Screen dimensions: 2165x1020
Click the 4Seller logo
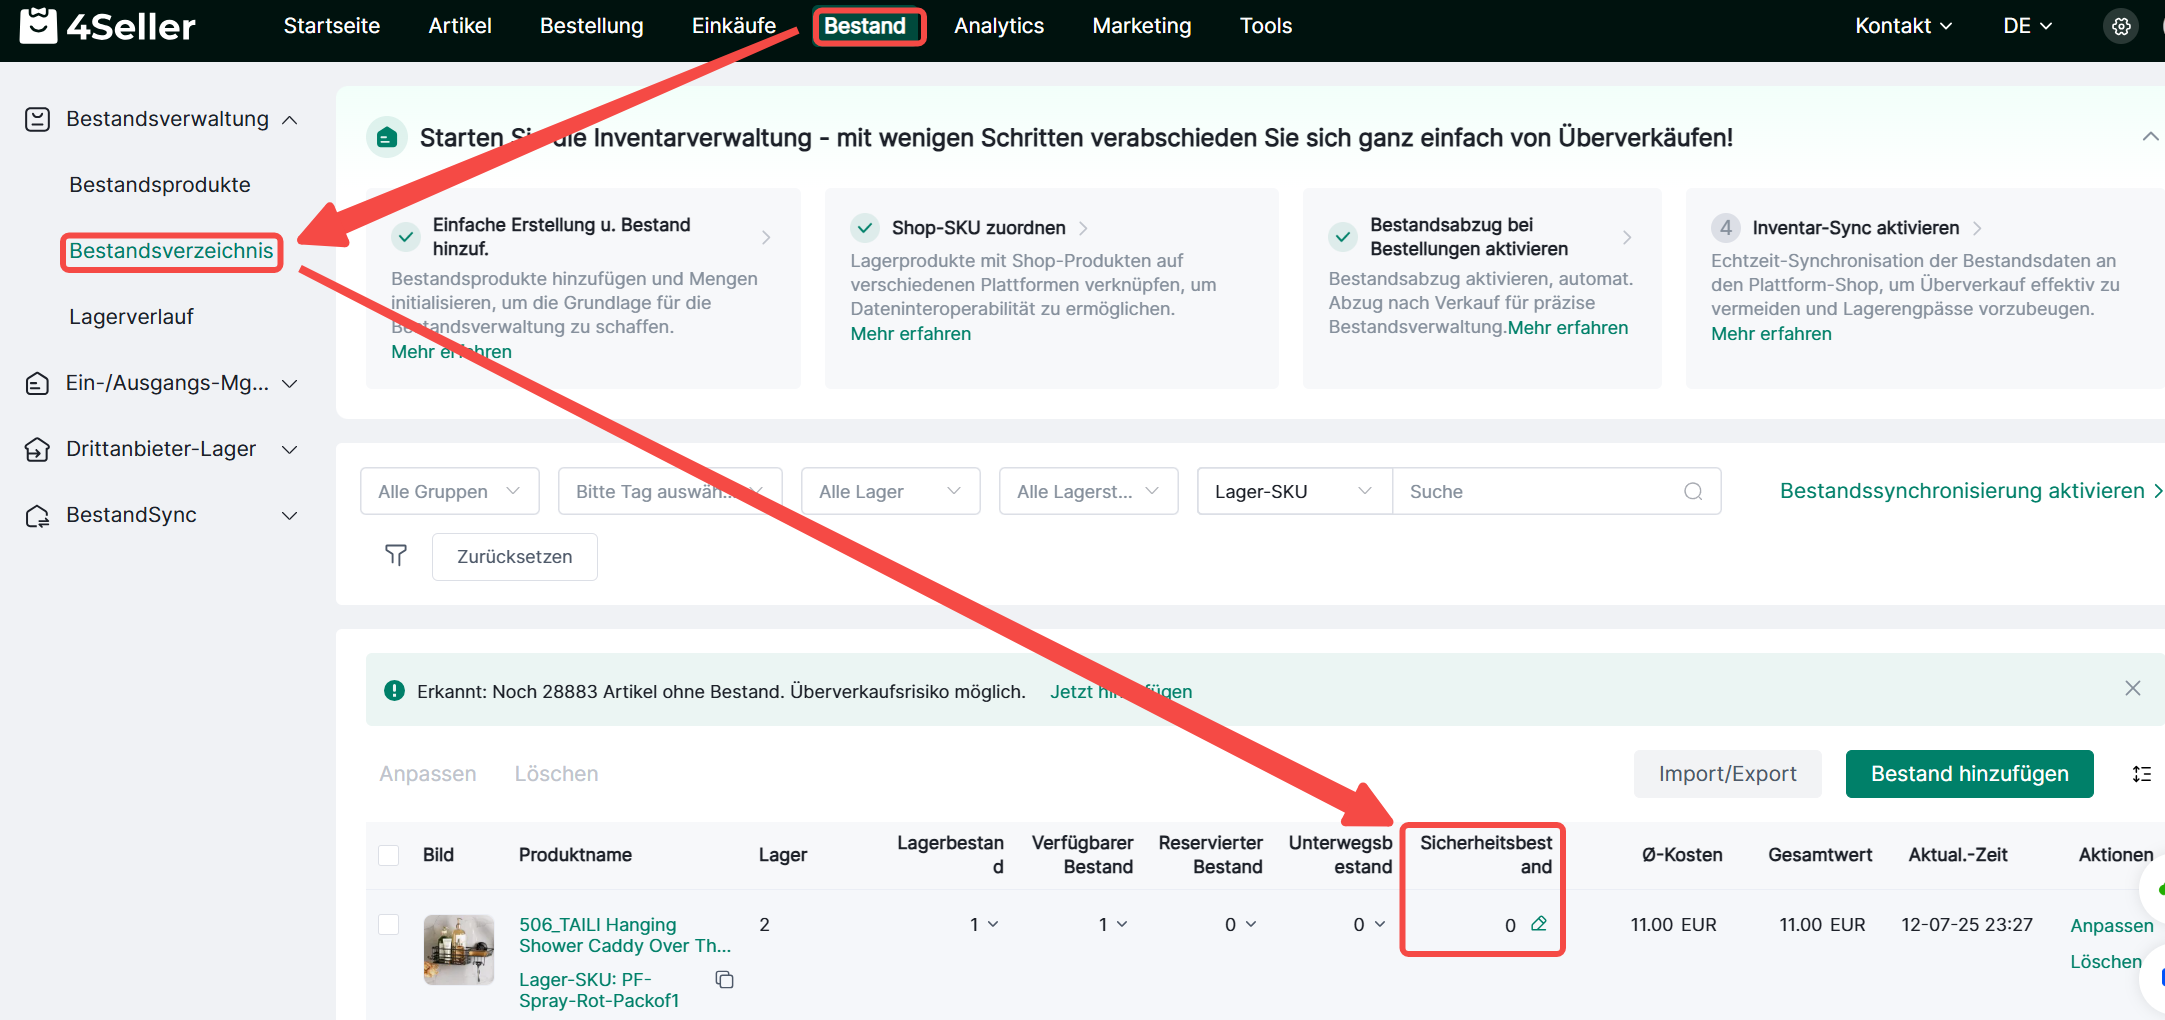[108, 27]
